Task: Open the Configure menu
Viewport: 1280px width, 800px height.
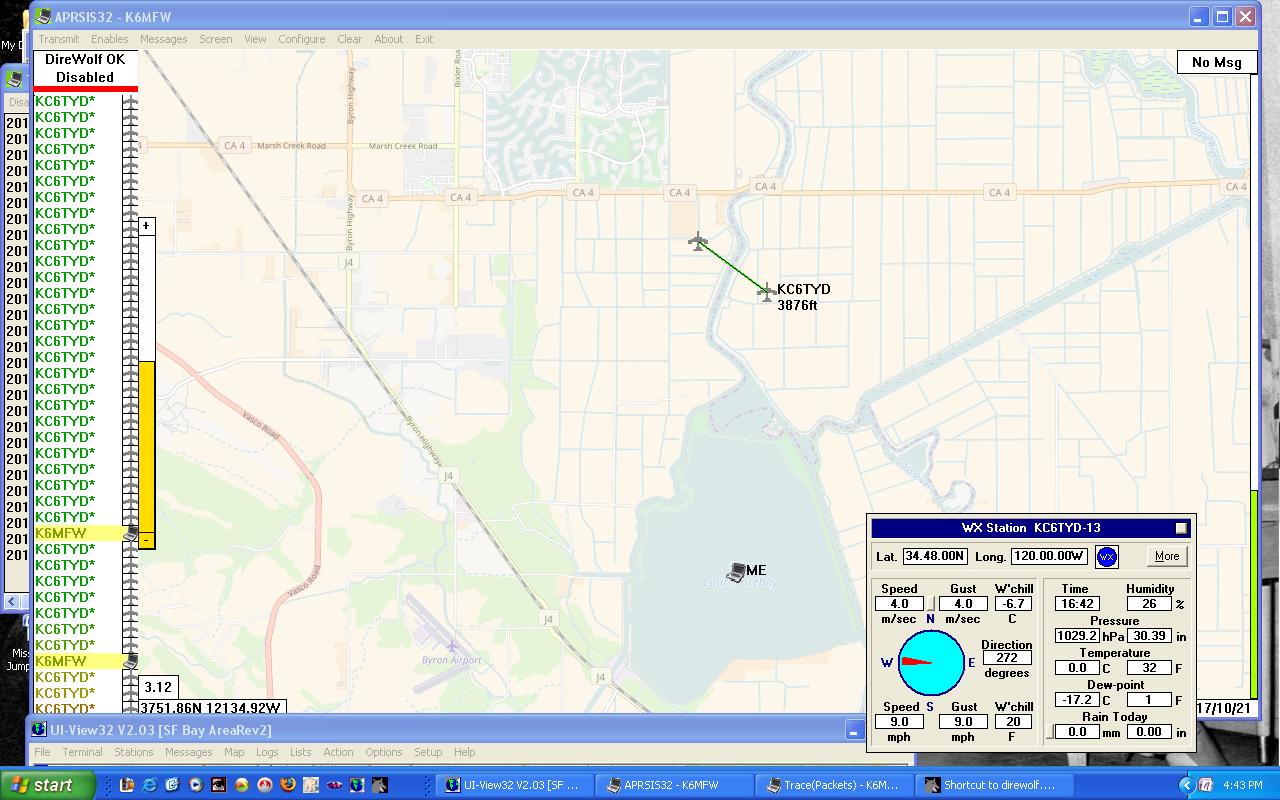Action: point(301,39)
